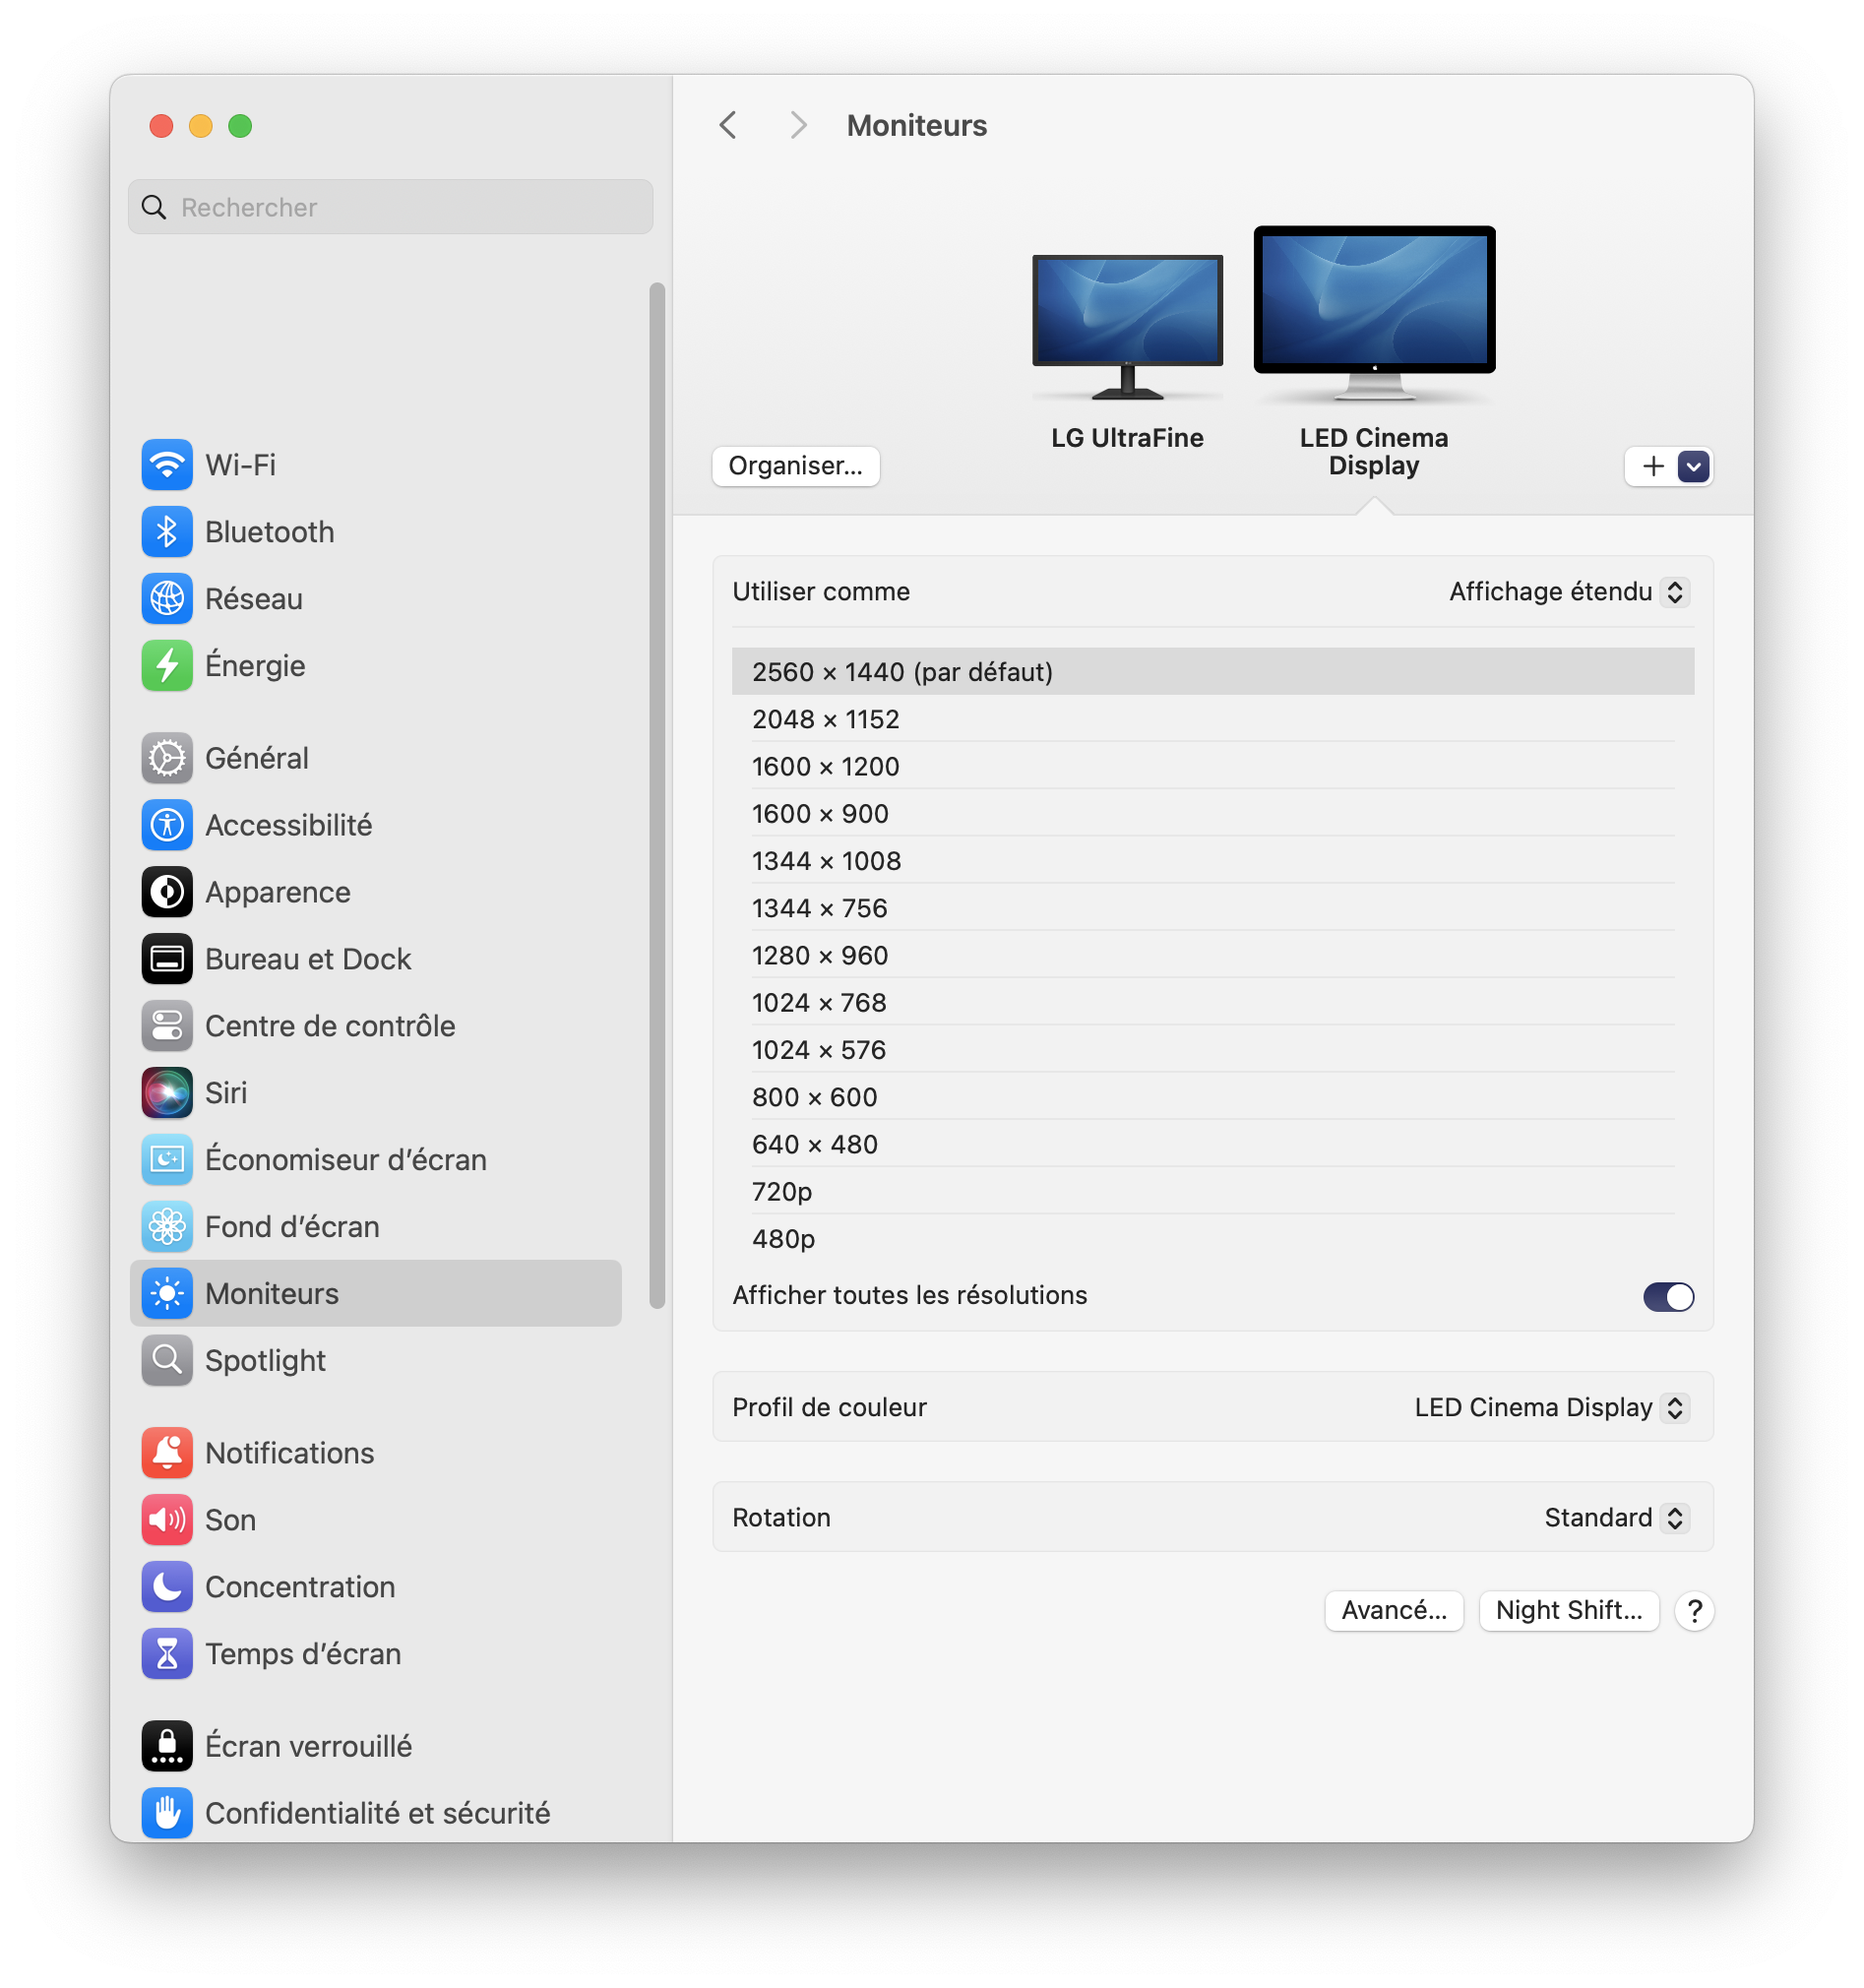
Task: Pick the 720p resolution
Action: [x=1212, y=1191]
